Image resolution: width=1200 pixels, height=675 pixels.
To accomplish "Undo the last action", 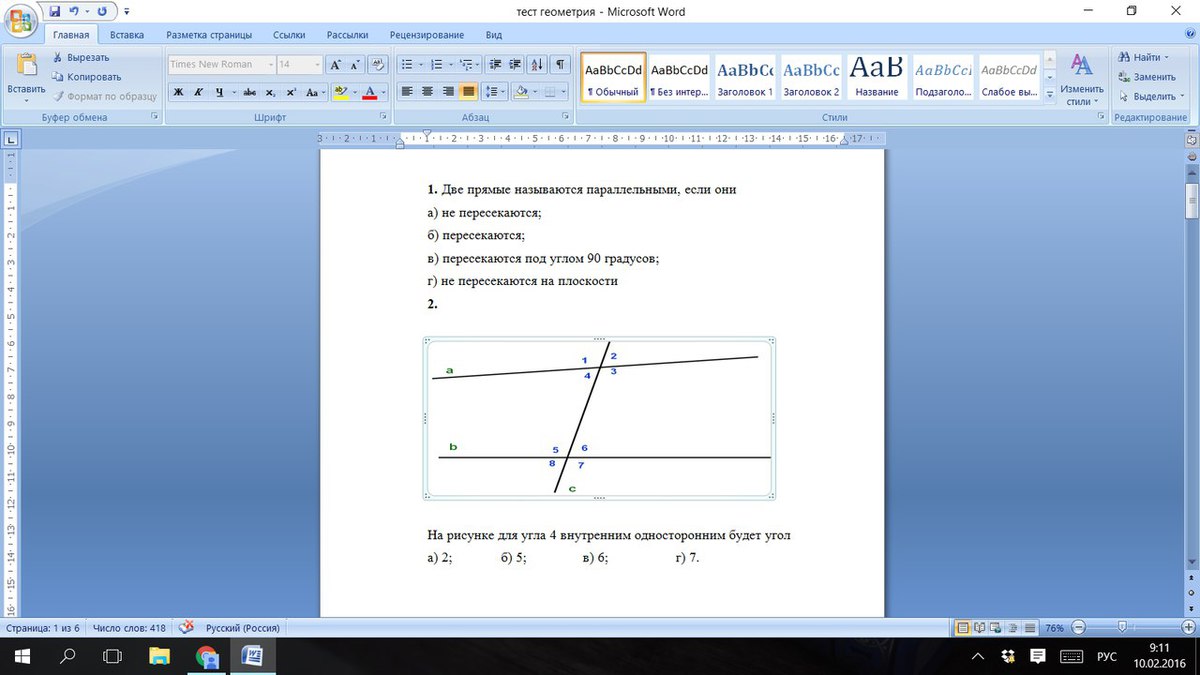I will pyautogui.click(x=73, y=11).
